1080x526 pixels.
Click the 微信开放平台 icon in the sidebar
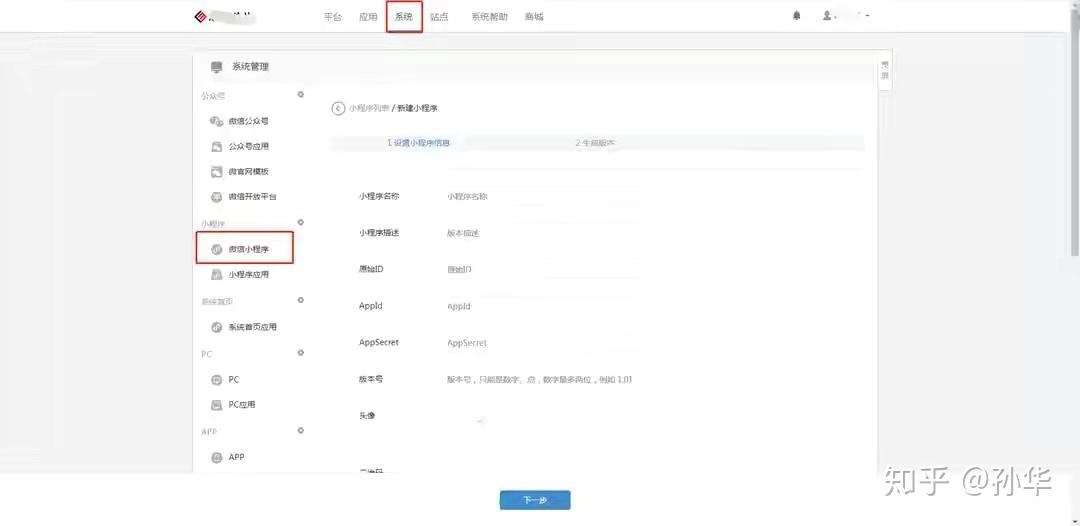pyautogui.click(x=216, y=197)
